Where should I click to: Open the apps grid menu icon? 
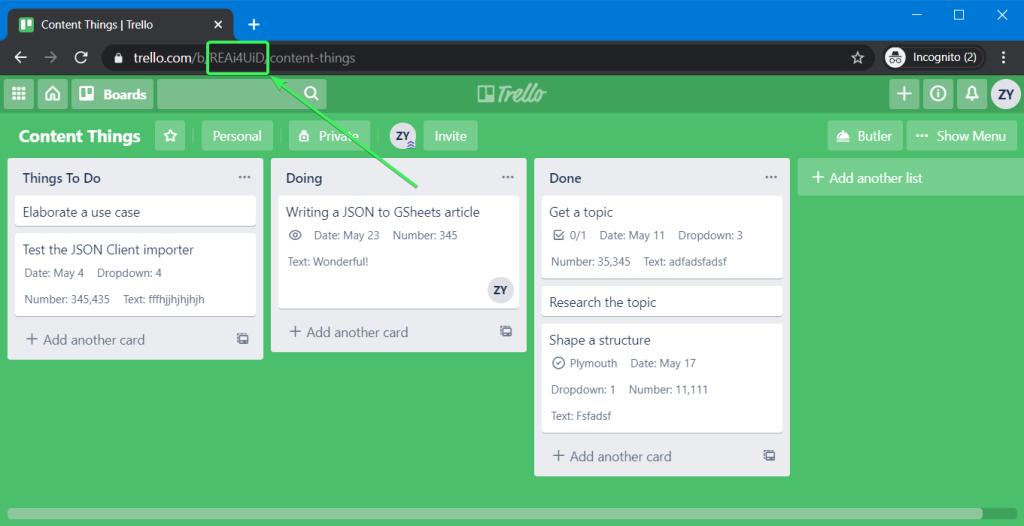click(x=19, y=94)
